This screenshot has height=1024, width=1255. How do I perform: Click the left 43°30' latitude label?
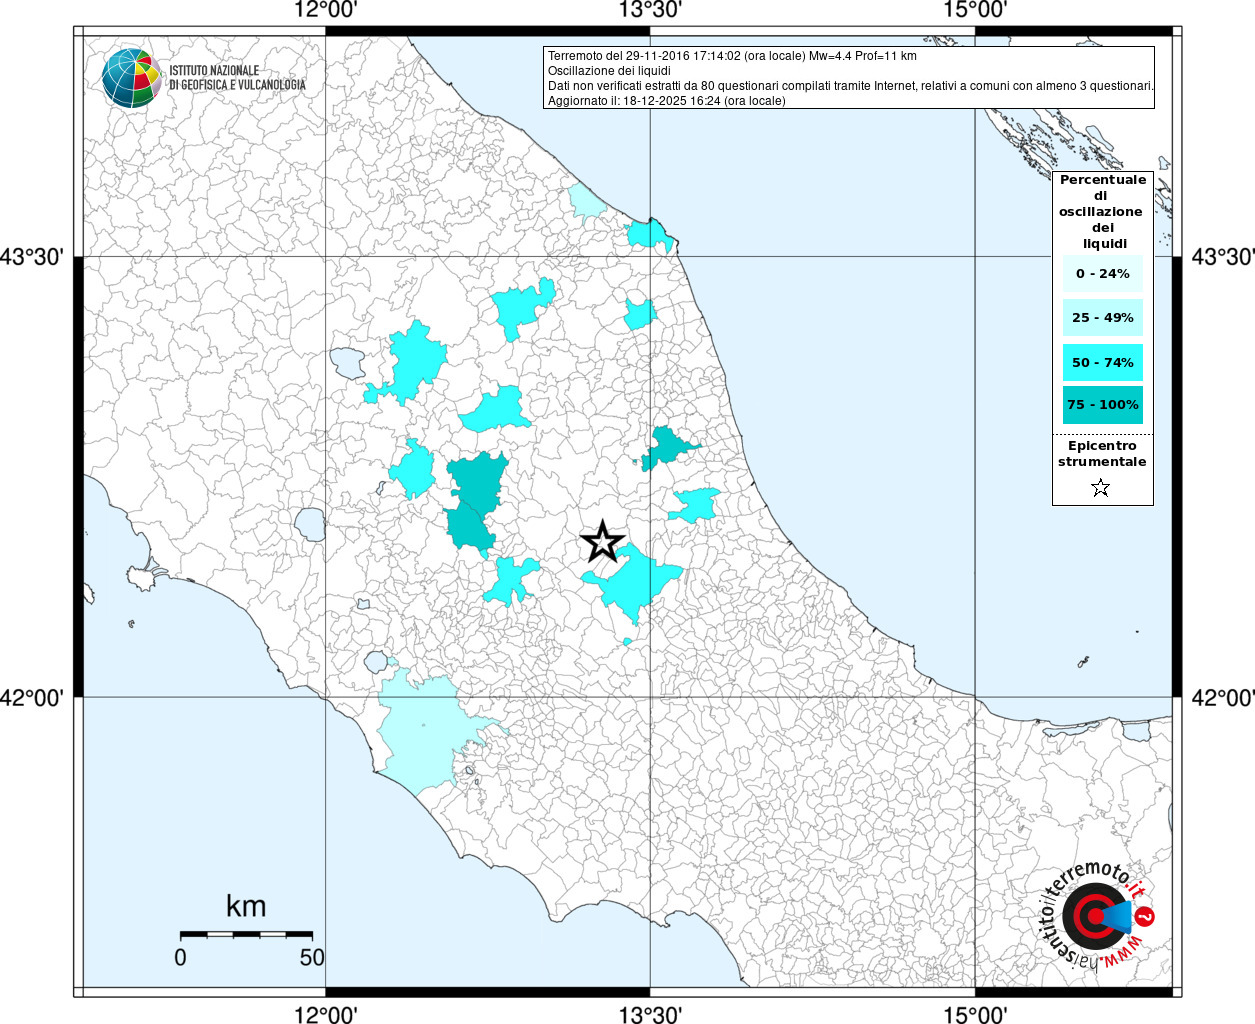tap(32, 257)
